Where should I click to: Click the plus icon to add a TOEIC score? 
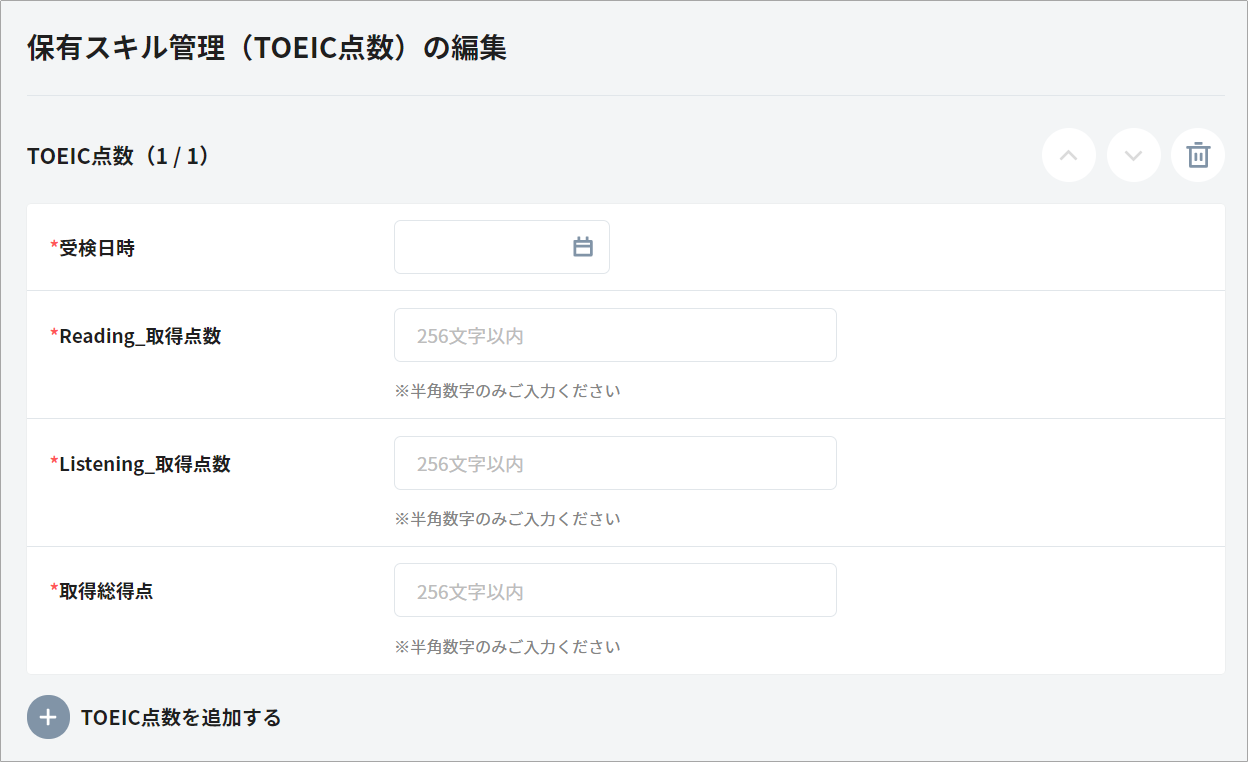[48, 717]
